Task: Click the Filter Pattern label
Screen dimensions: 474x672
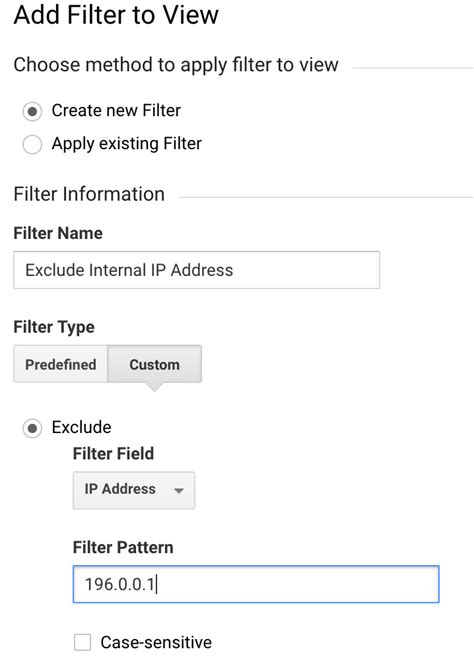Action: point(123,547)
